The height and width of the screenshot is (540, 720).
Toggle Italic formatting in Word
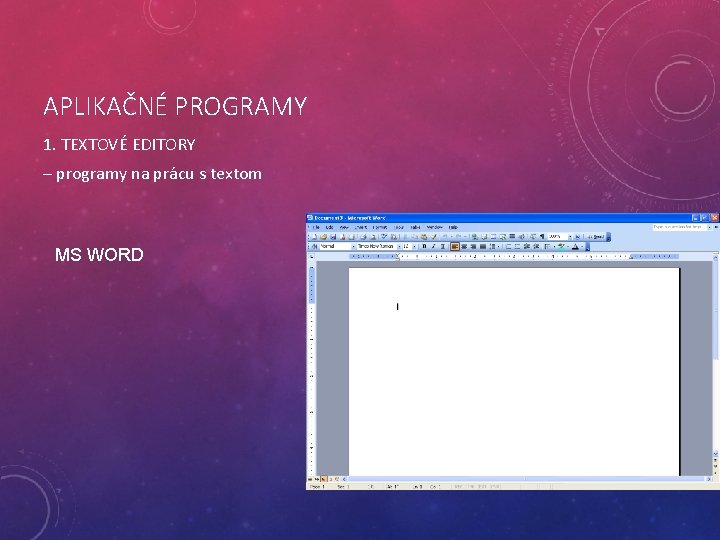[x=433, y=247]
